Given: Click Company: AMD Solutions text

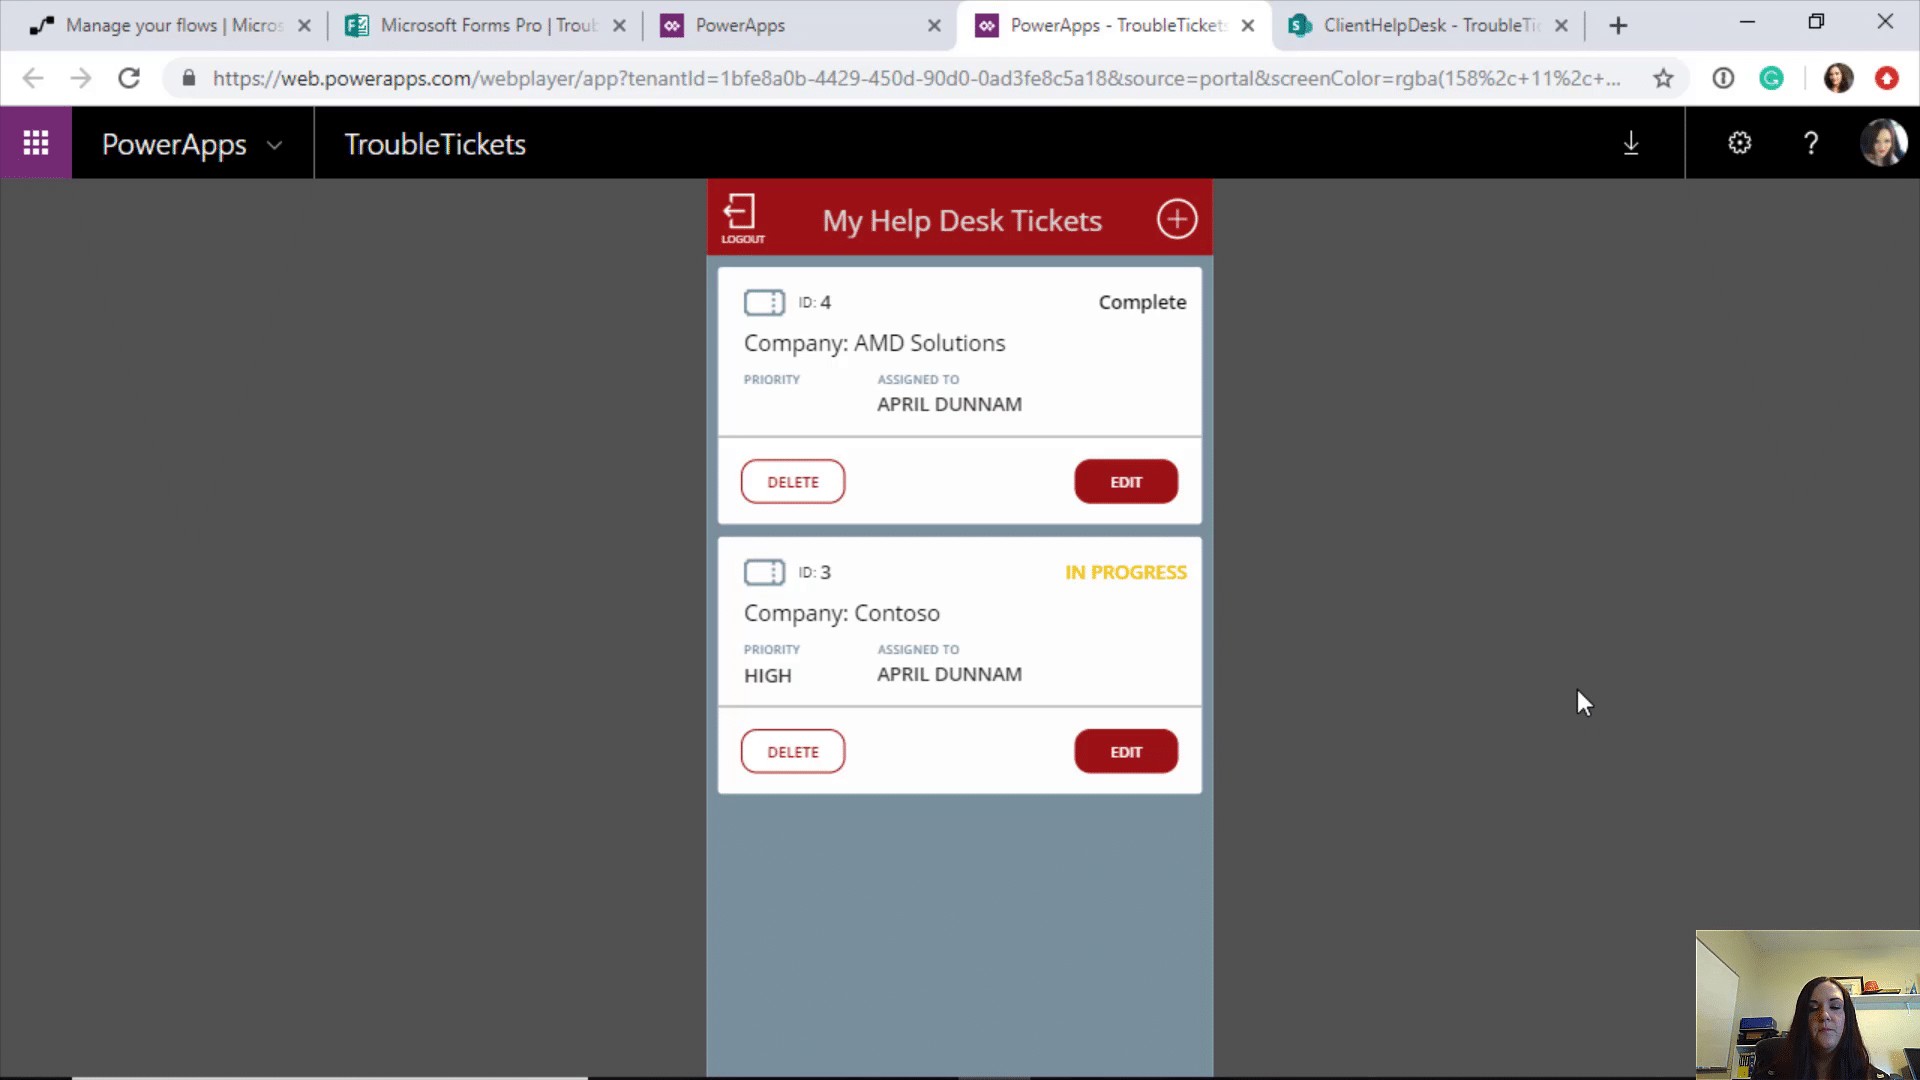Looking at the screenshot, I should coord(874,343).
